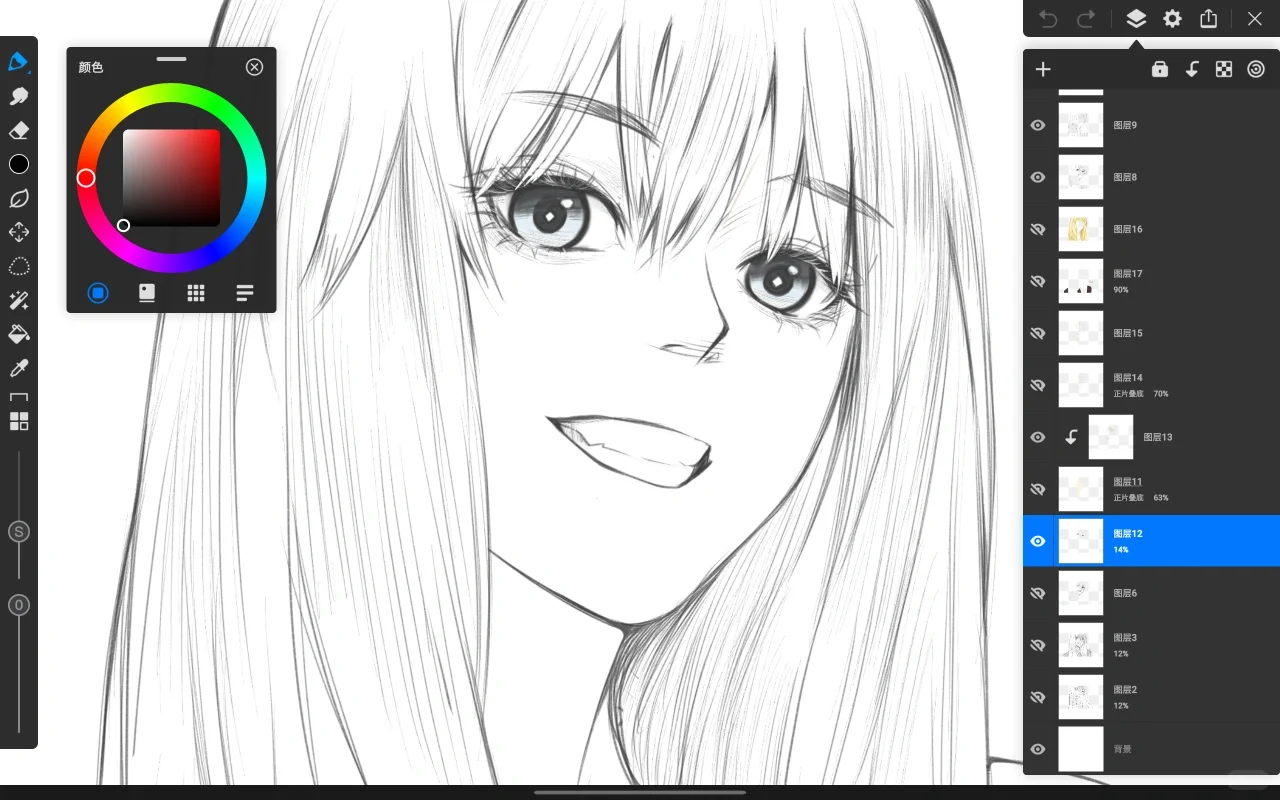The height and width of the screenshot is (800, 1280).
Task: Click the clipping arrow on 图层13
Action: (x=1071, y=437)
